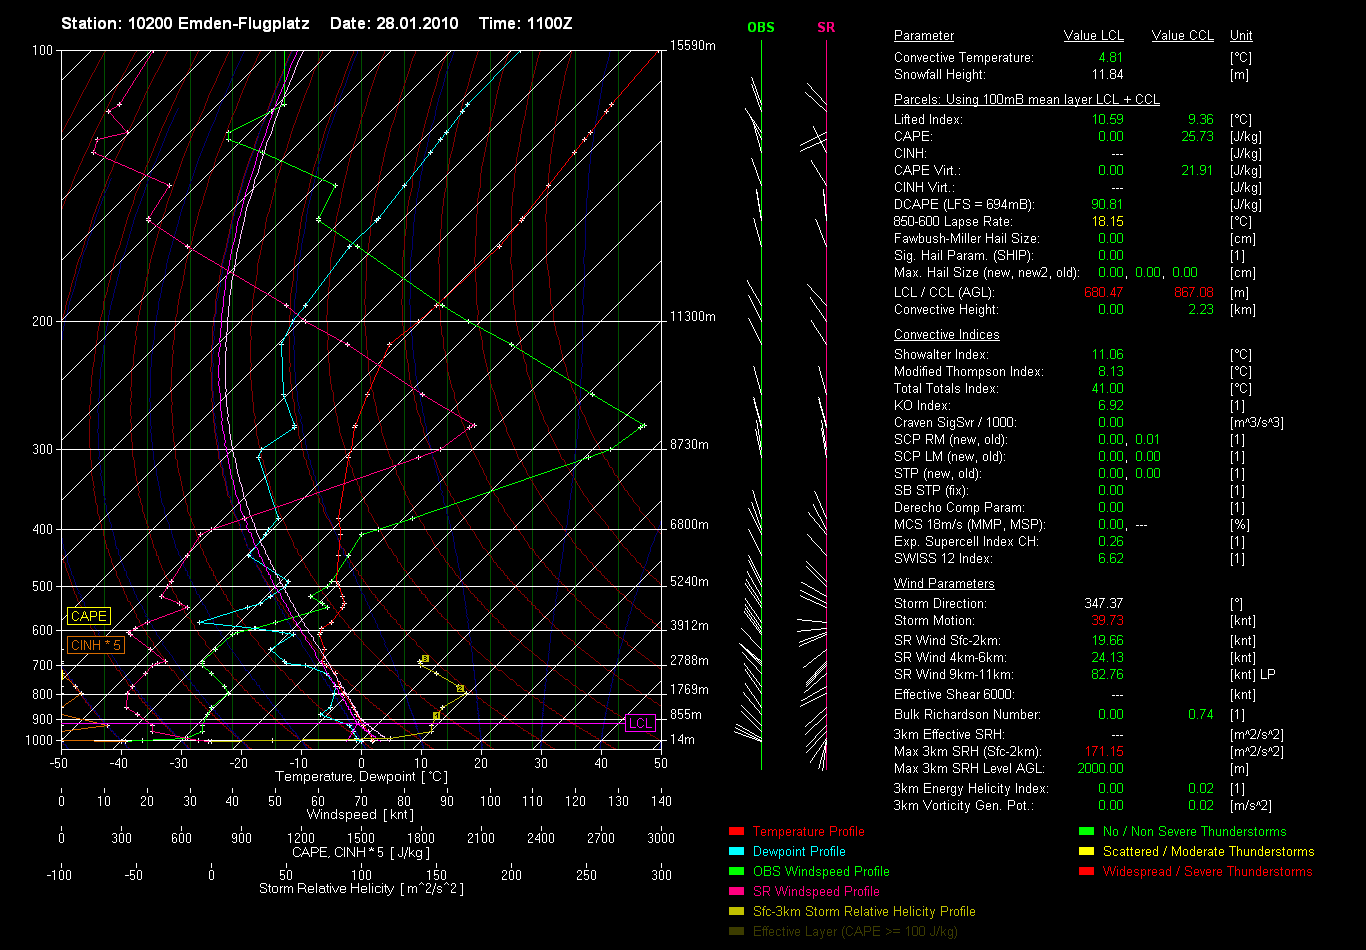Click the Value CCL column header
Viewport: 1366px width, 950px height.
coord(1183,36)
